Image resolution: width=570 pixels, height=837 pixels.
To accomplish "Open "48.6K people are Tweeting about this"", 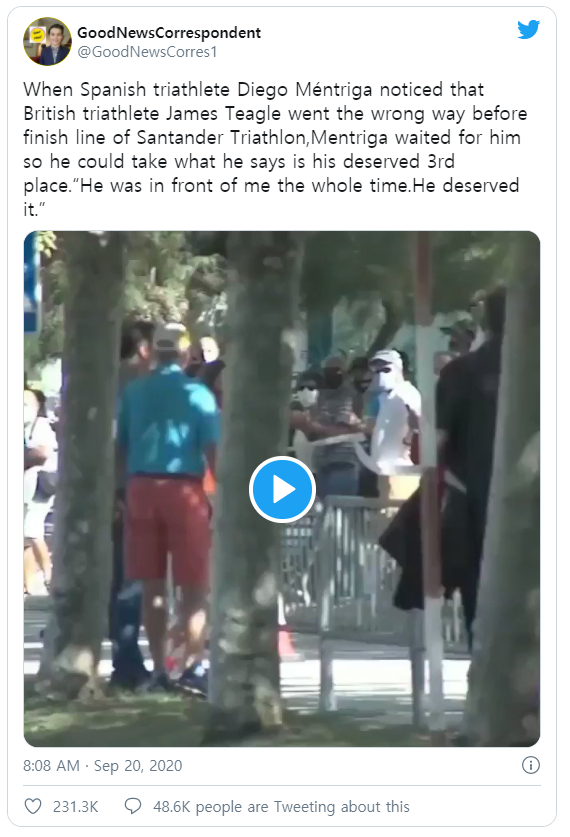I will [x=281, y=807].
